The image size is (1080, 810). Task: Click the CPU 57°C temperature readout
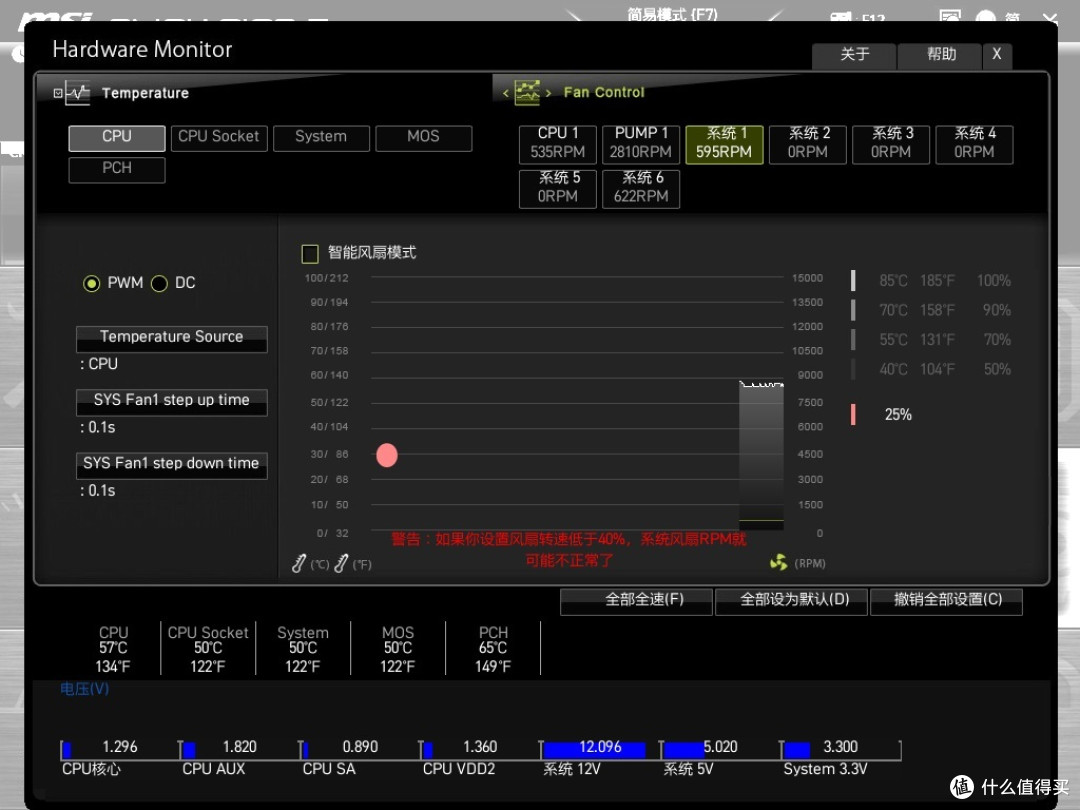coord(113,649)
